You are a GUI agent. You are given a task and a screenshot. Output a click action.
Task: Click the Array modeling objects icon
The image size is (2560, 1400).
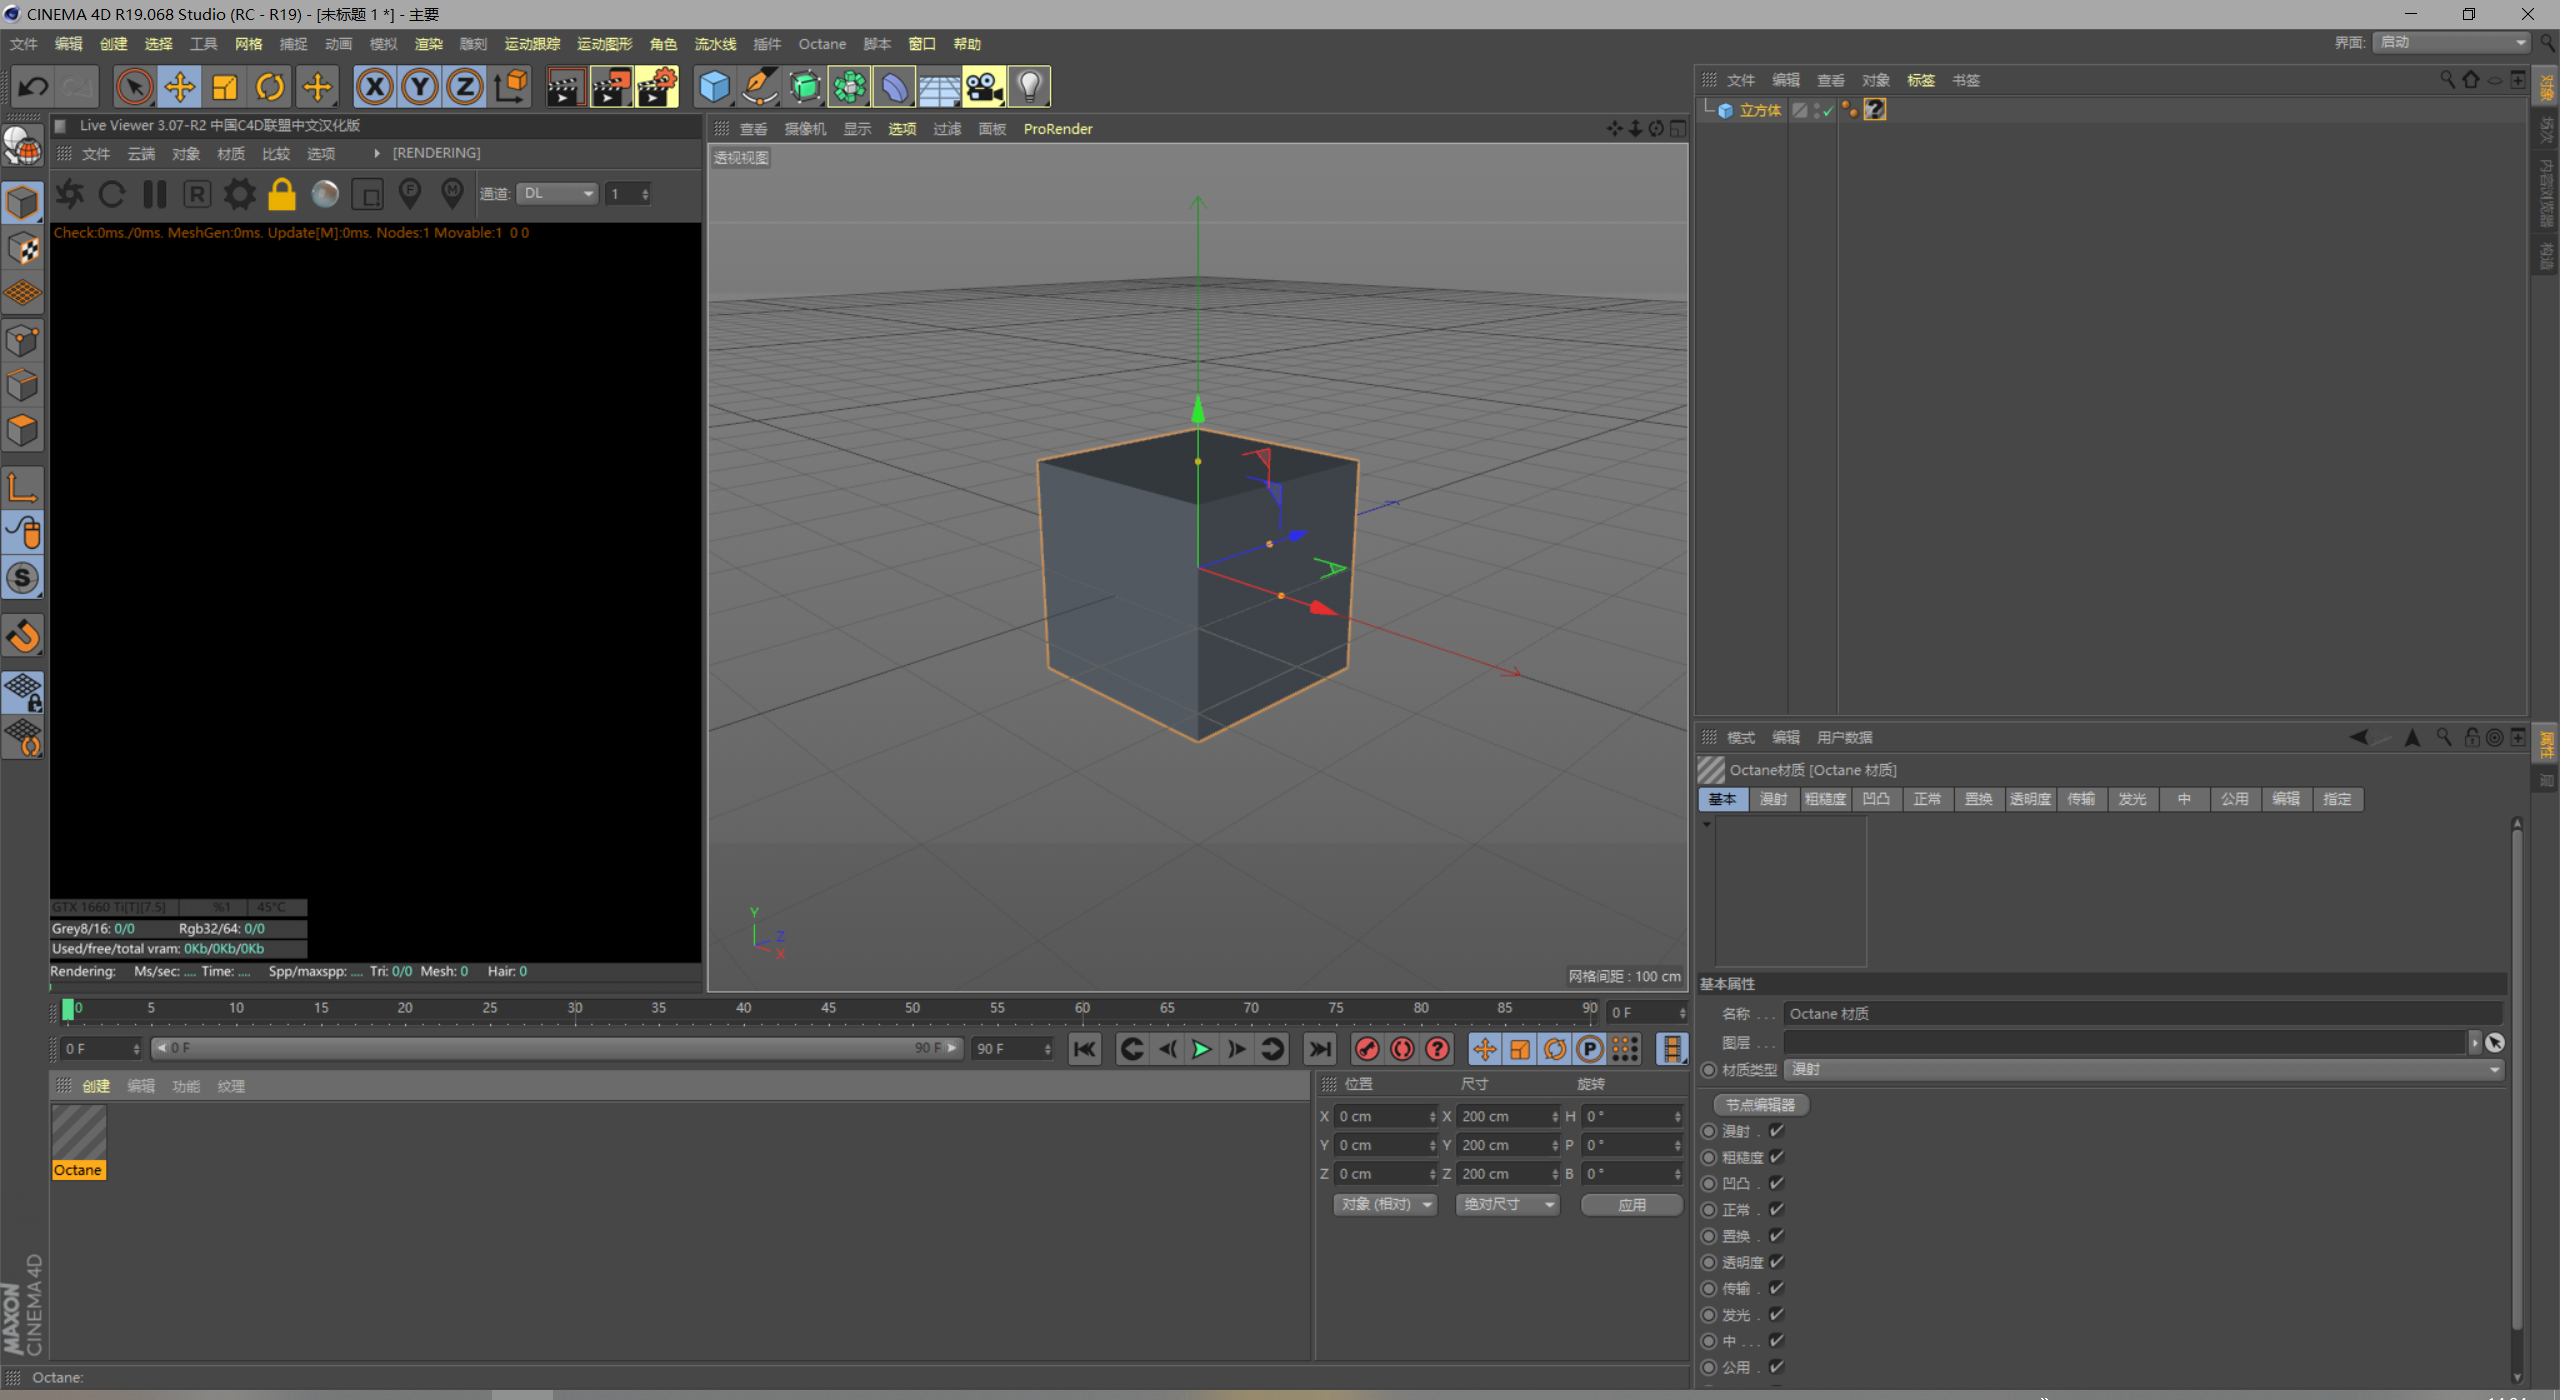pyautogui.click(x=849, y=87)
